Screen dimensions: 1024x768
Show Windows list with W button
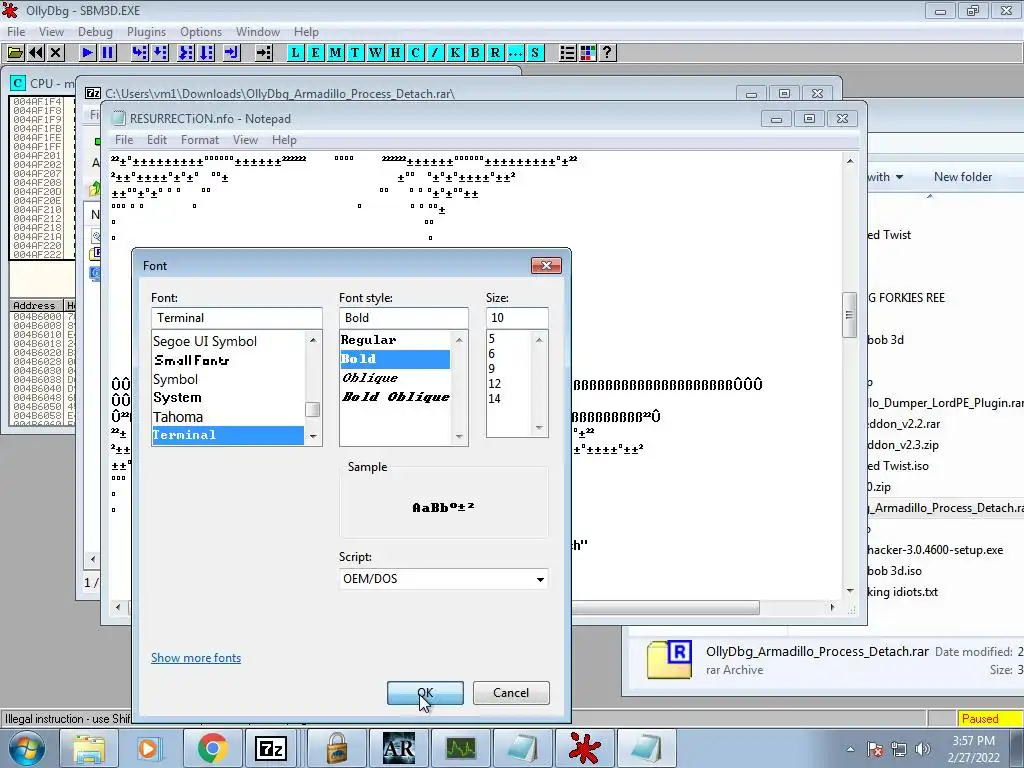[376, 53]
